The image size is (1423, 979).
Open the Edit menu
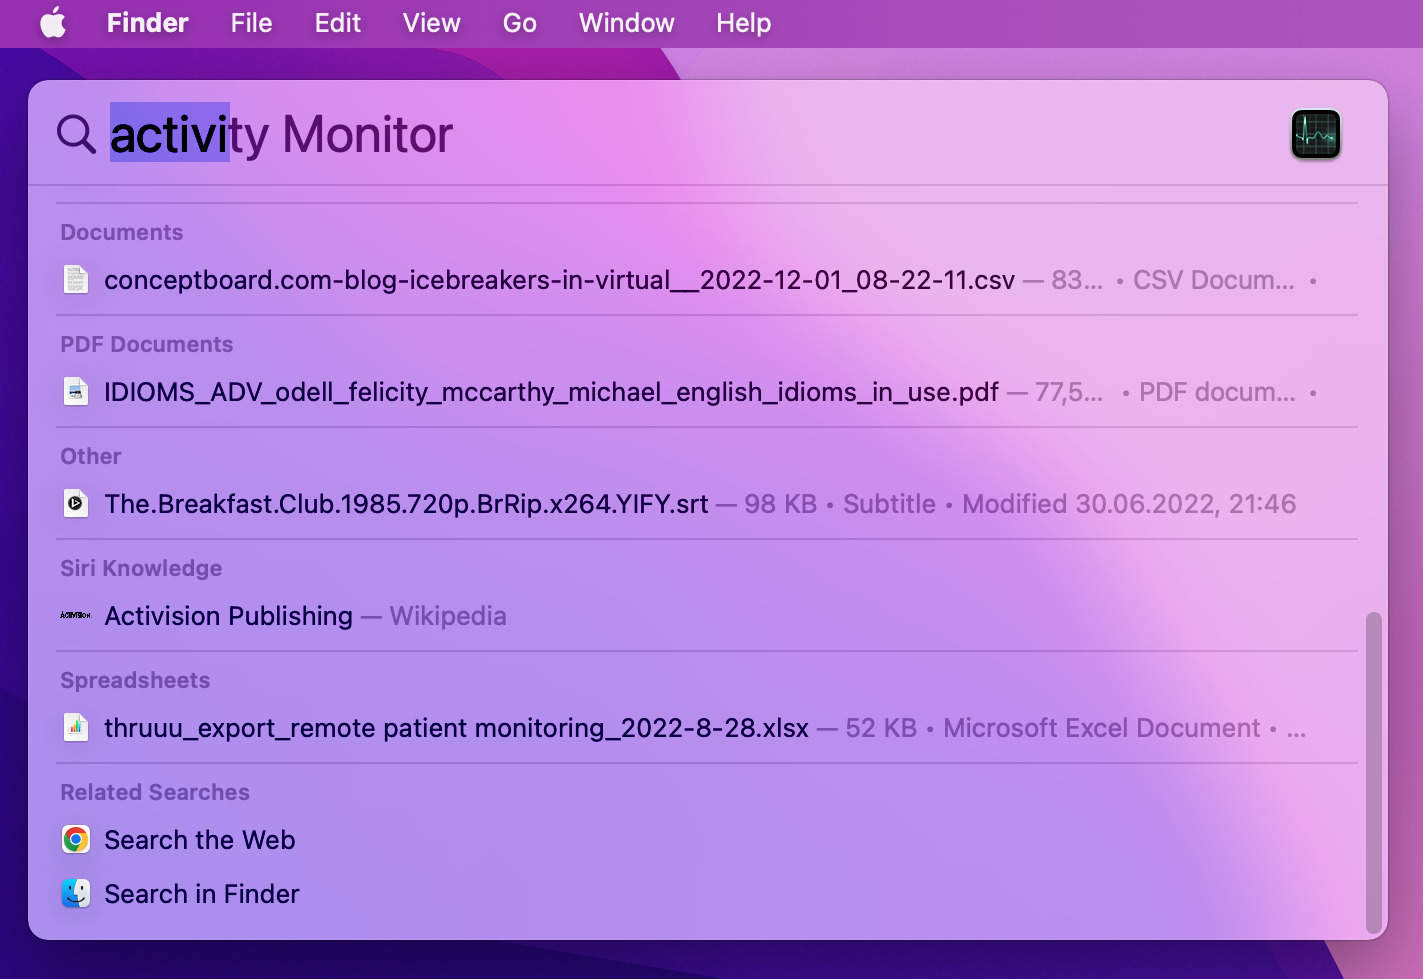point(337,23)
